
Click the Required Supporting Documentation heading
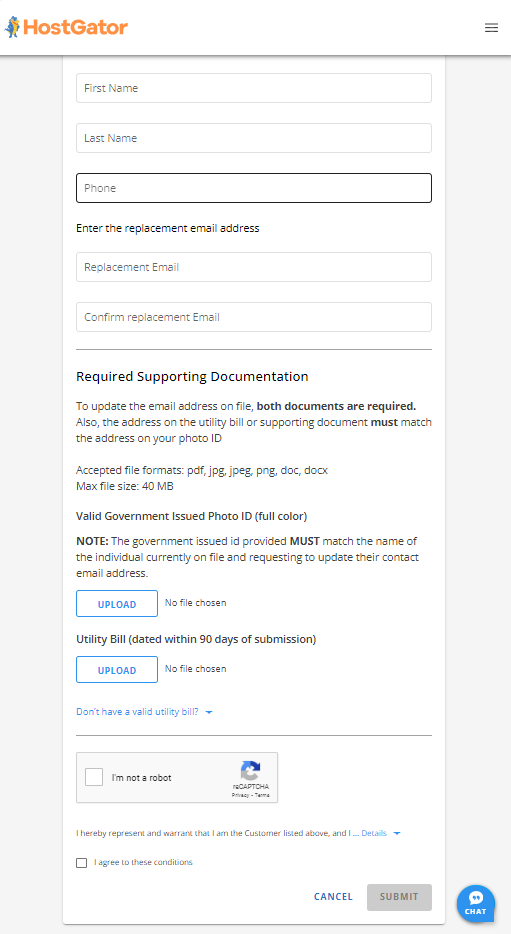pos(192,376)
